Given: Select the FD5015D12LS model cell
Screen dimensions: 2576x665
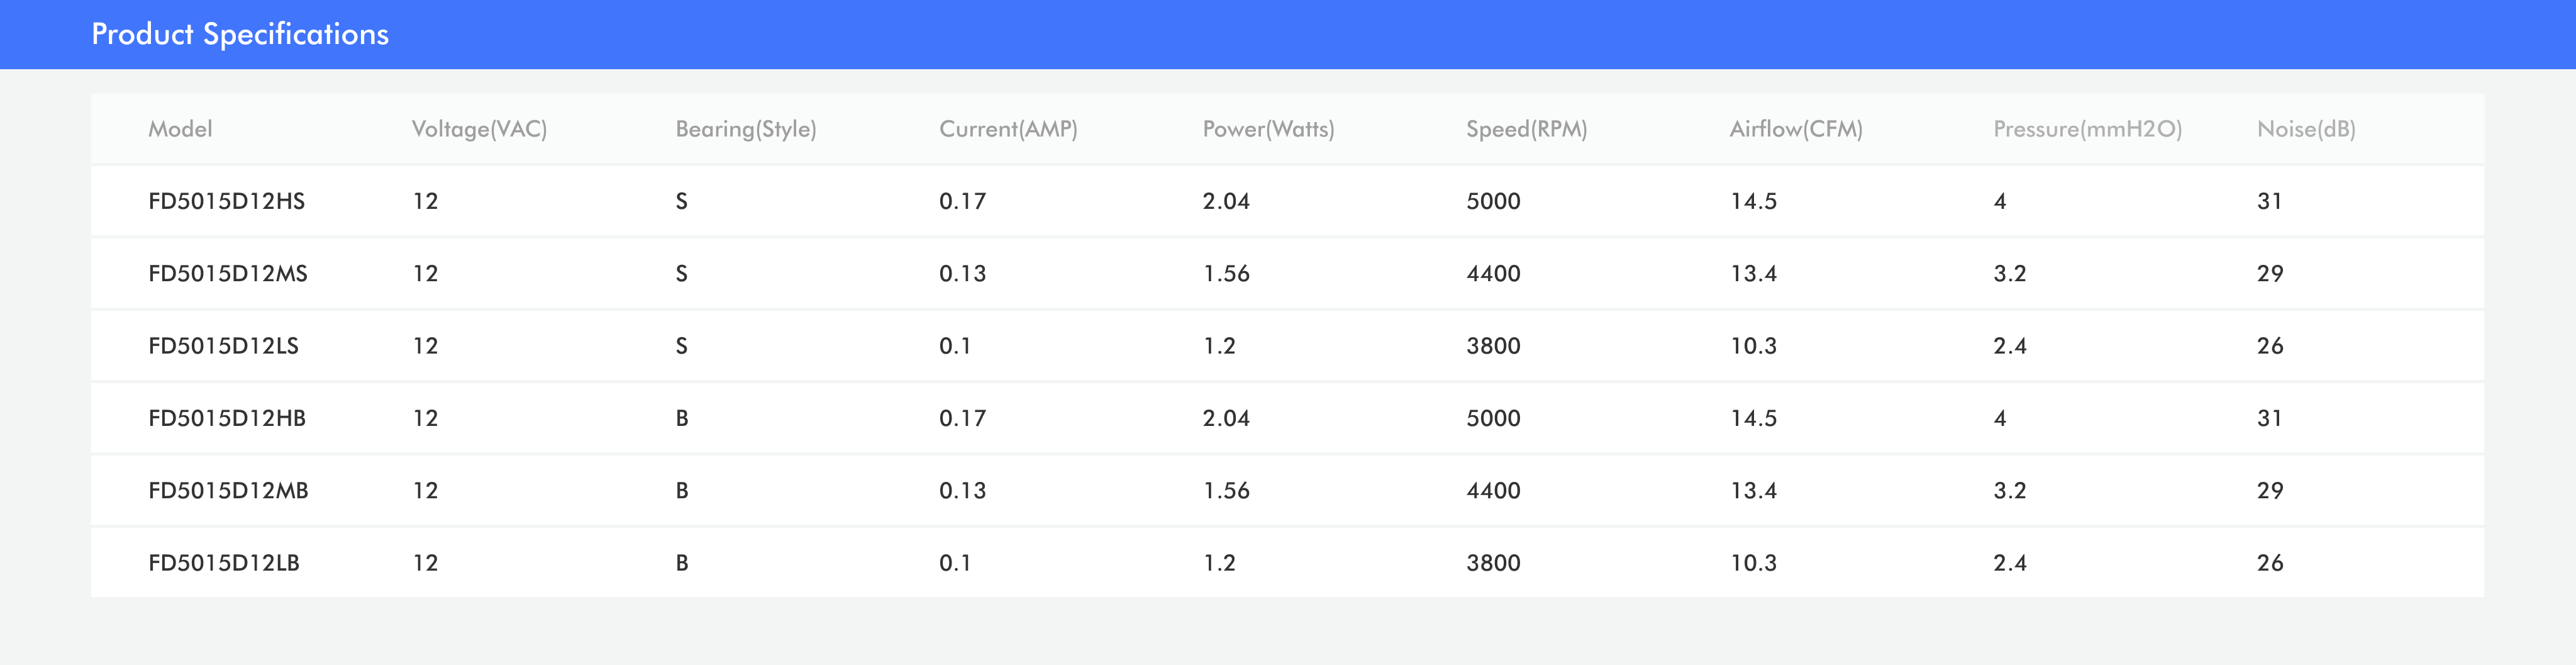Looking at the screenshot, I should [223, 346].
